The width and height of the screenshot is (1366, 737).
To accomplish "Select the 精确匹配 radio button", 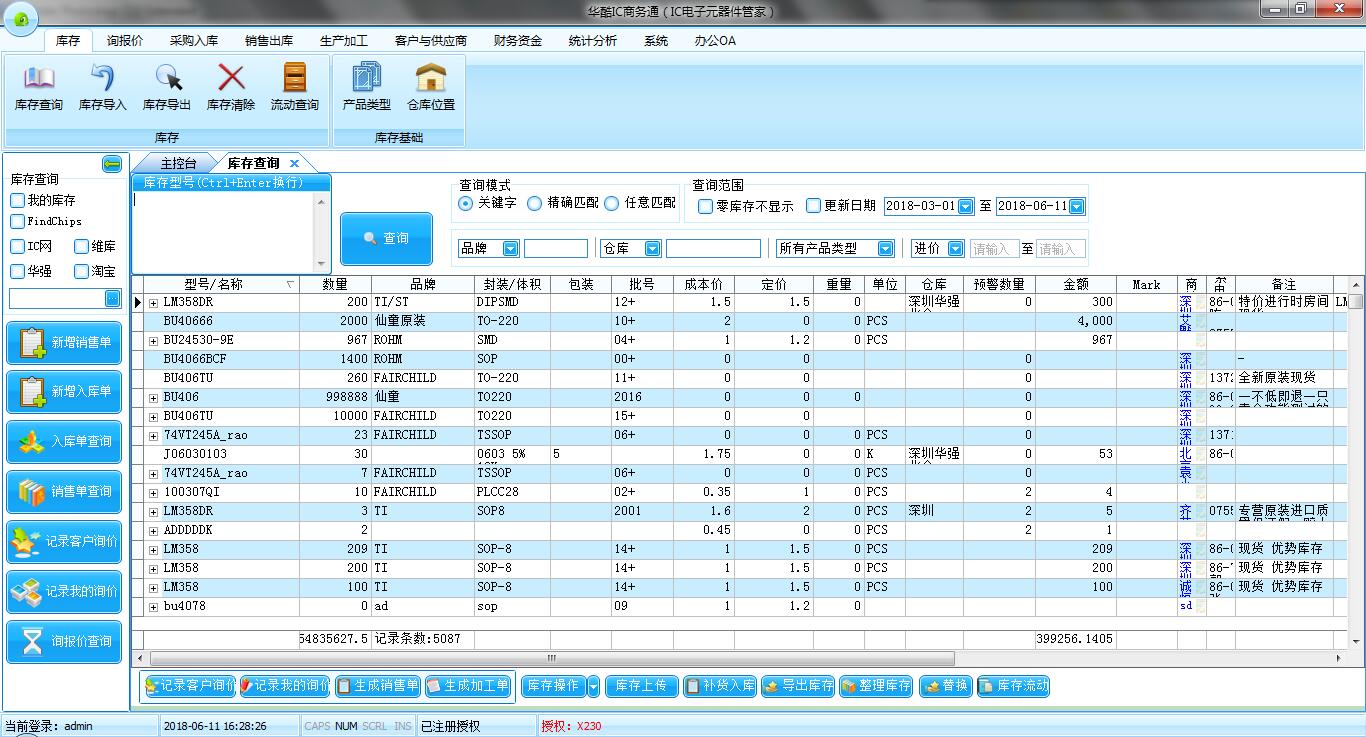I will pos(535,203).
